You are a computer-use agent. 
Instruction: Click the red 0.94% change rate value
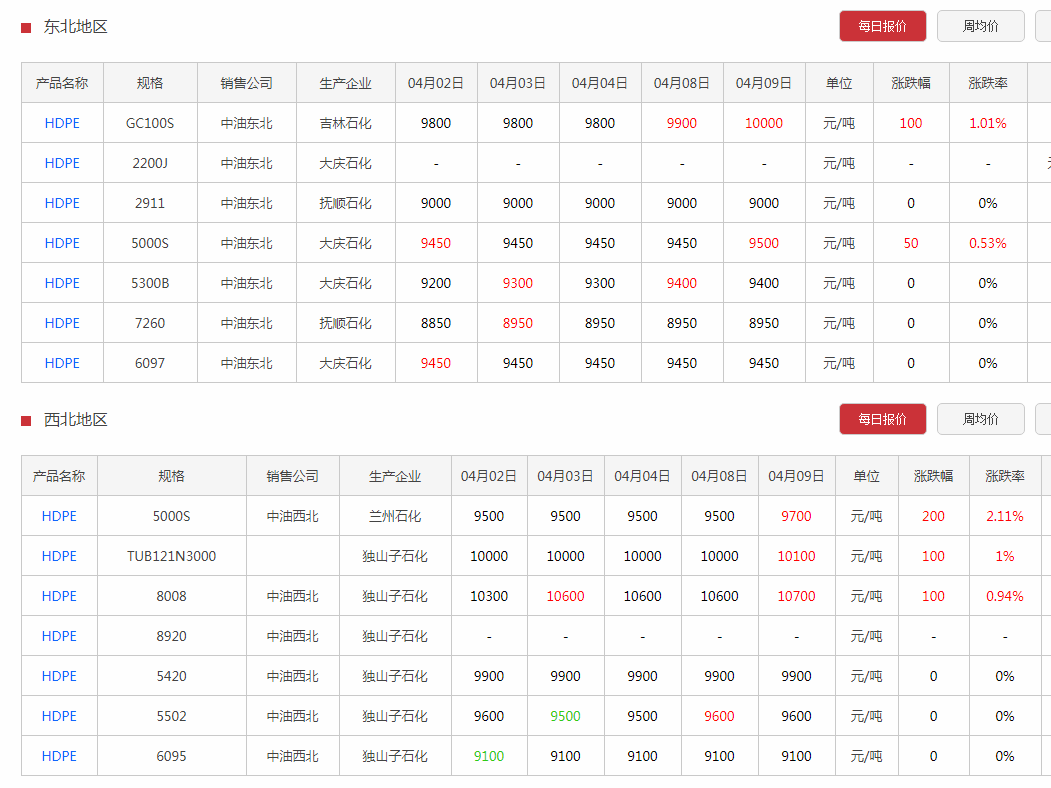[1005, 596]
